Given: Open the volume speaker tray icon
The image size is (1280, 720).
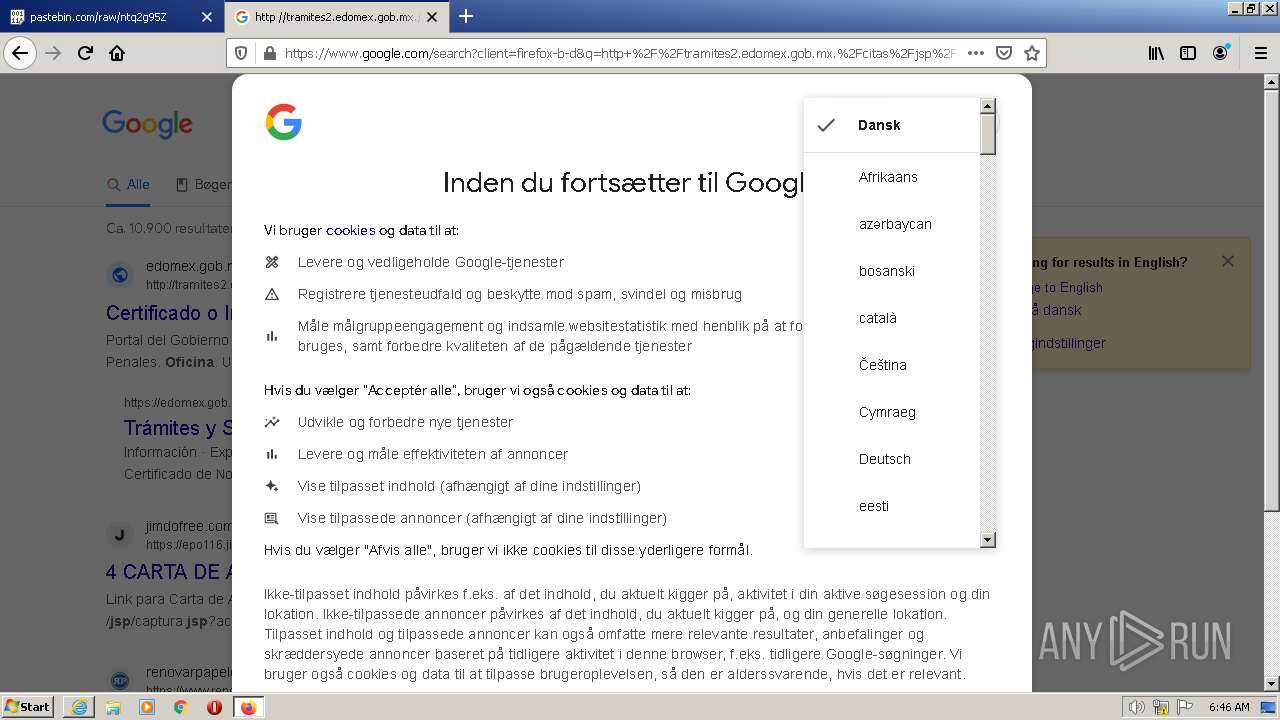Looking at the screenshot, I should (x=1137, y=707).
